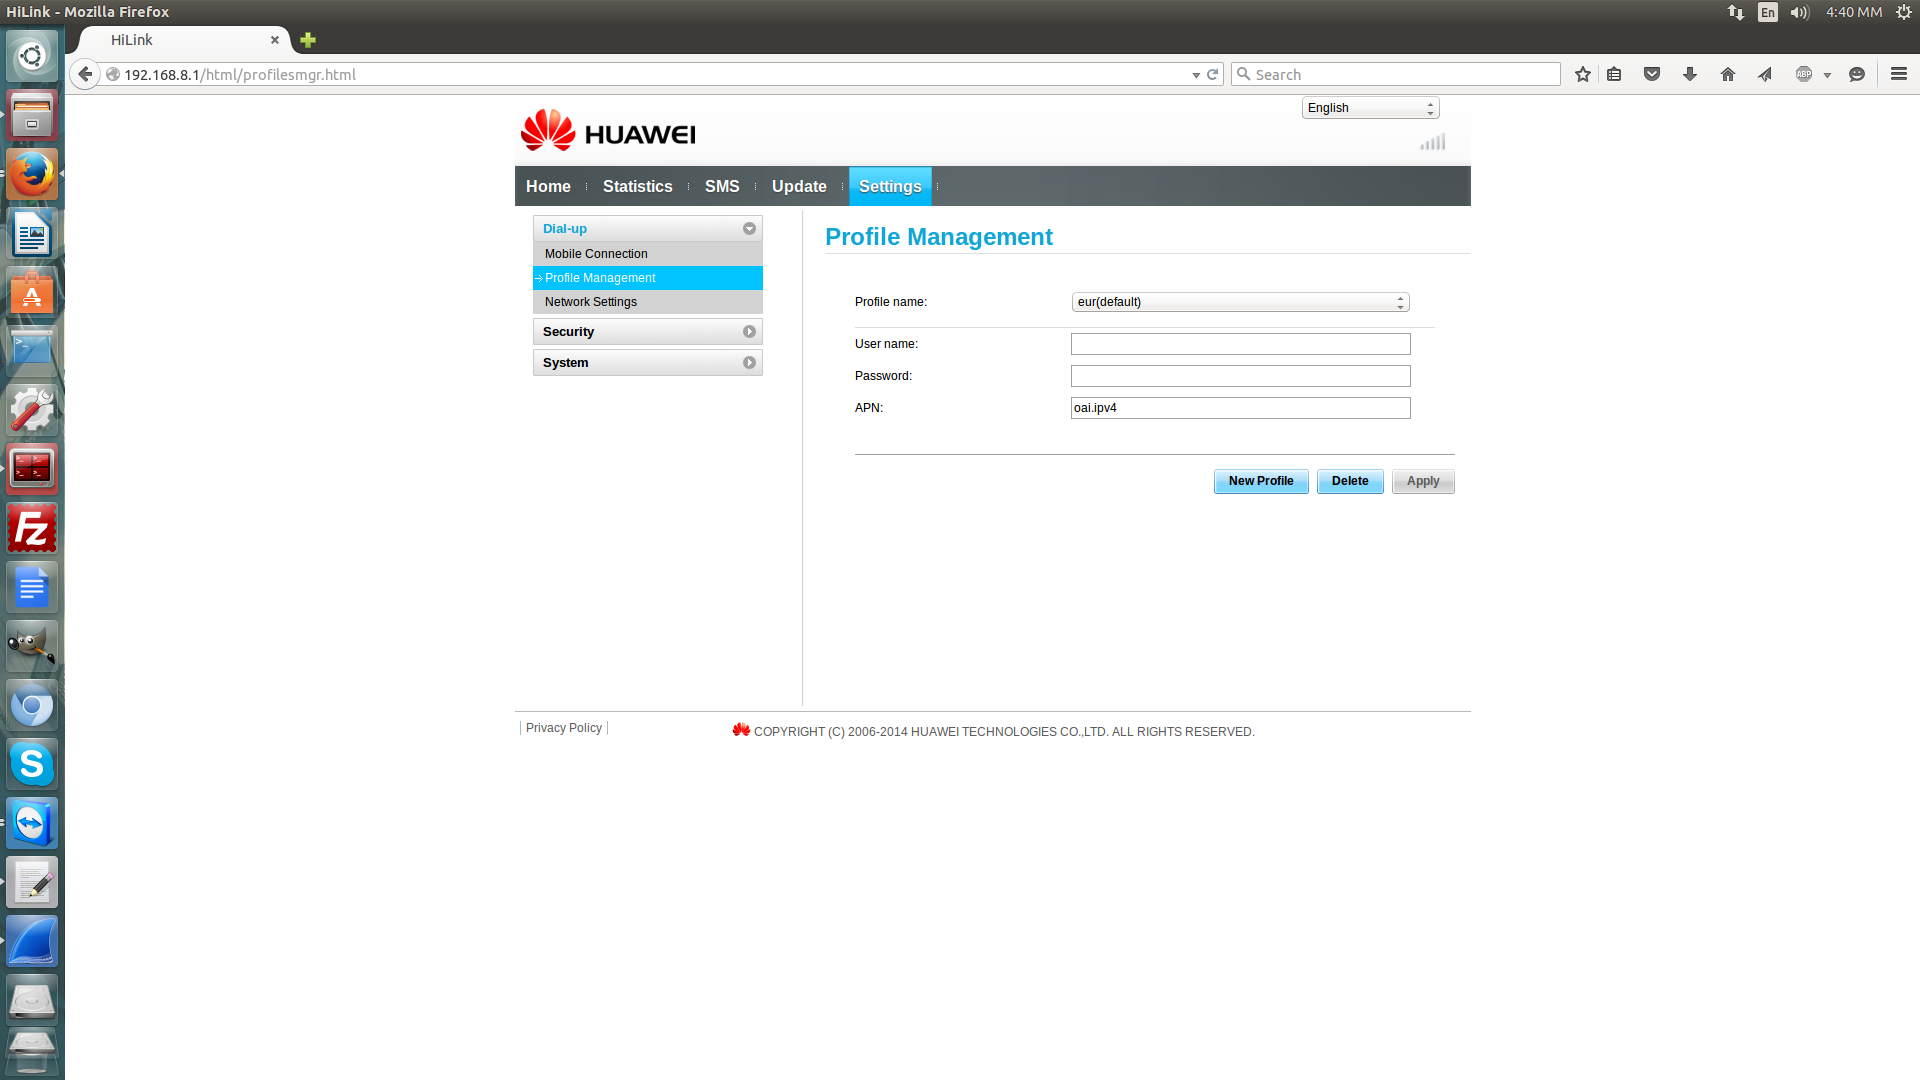
Task: Open Profile name dropdown eur(default)
Action: click(x=1240, y=302)
